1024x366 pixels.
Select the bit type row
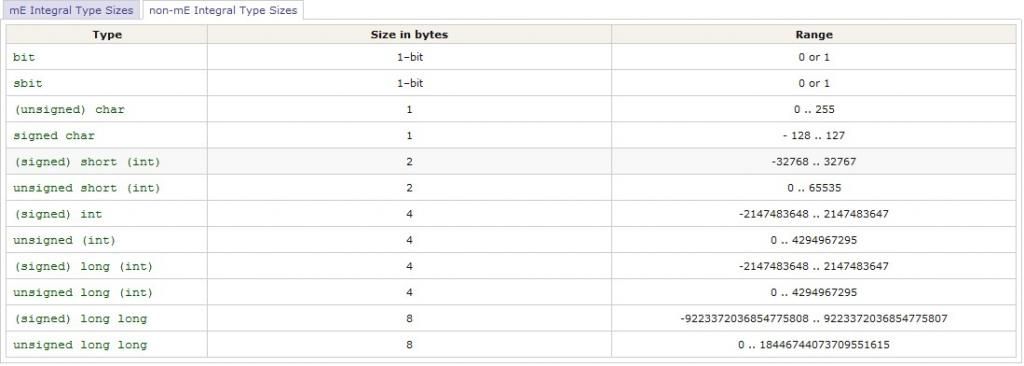point(511,57)
